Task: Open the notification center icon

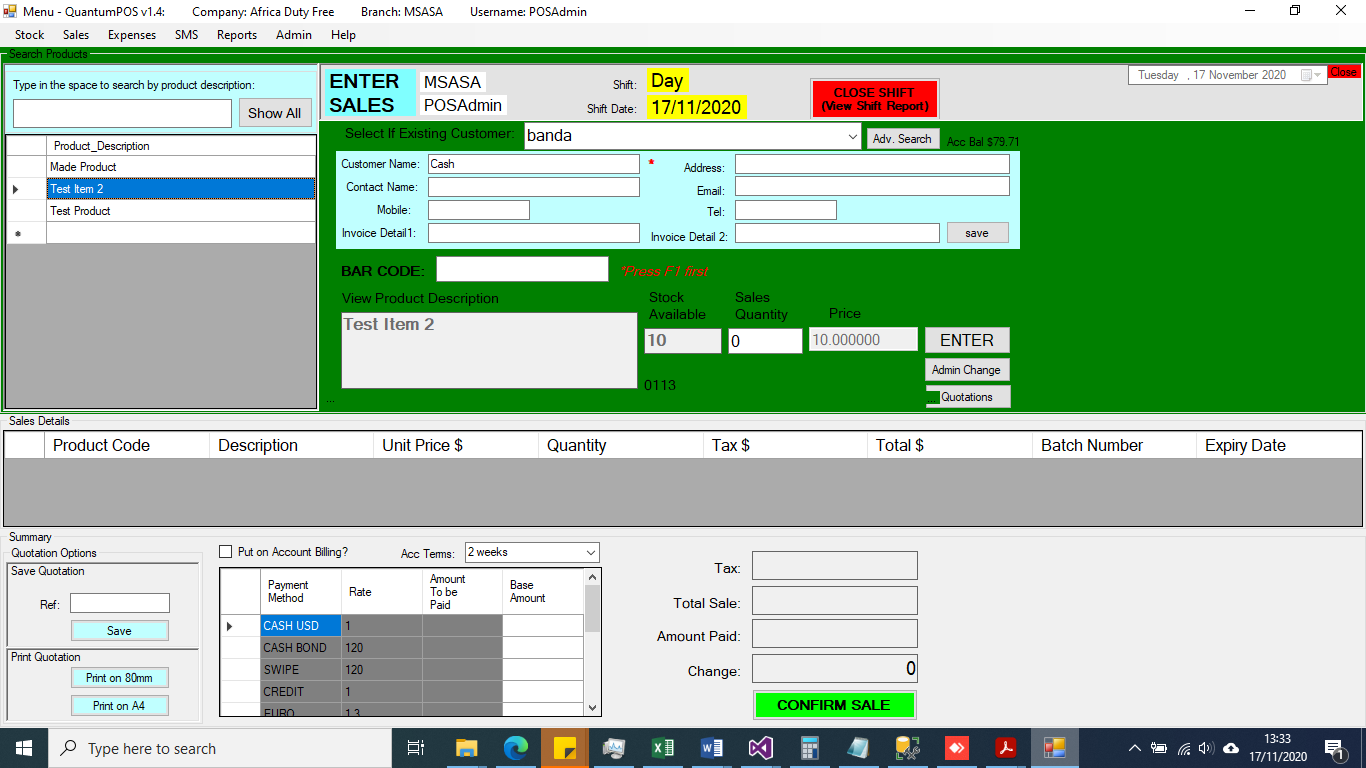Action: [1334, 748]
